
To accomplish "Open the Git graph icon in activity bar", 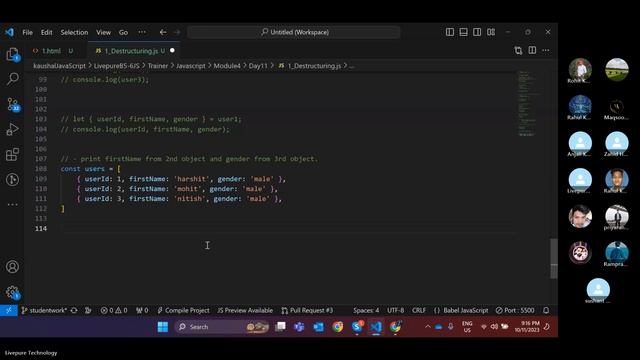I will pyautogui.click(x=13, y=179).
